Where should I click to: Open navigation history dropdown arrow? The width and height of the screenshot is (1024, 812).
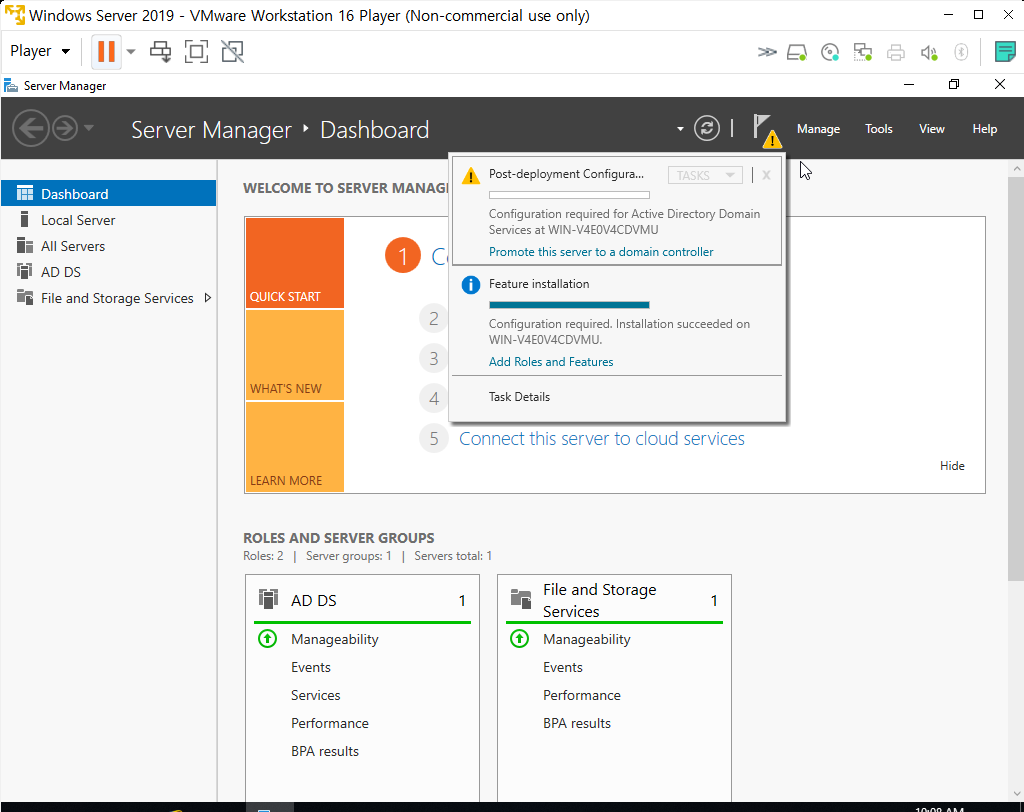pyautogui.click(x=89, y=128)
